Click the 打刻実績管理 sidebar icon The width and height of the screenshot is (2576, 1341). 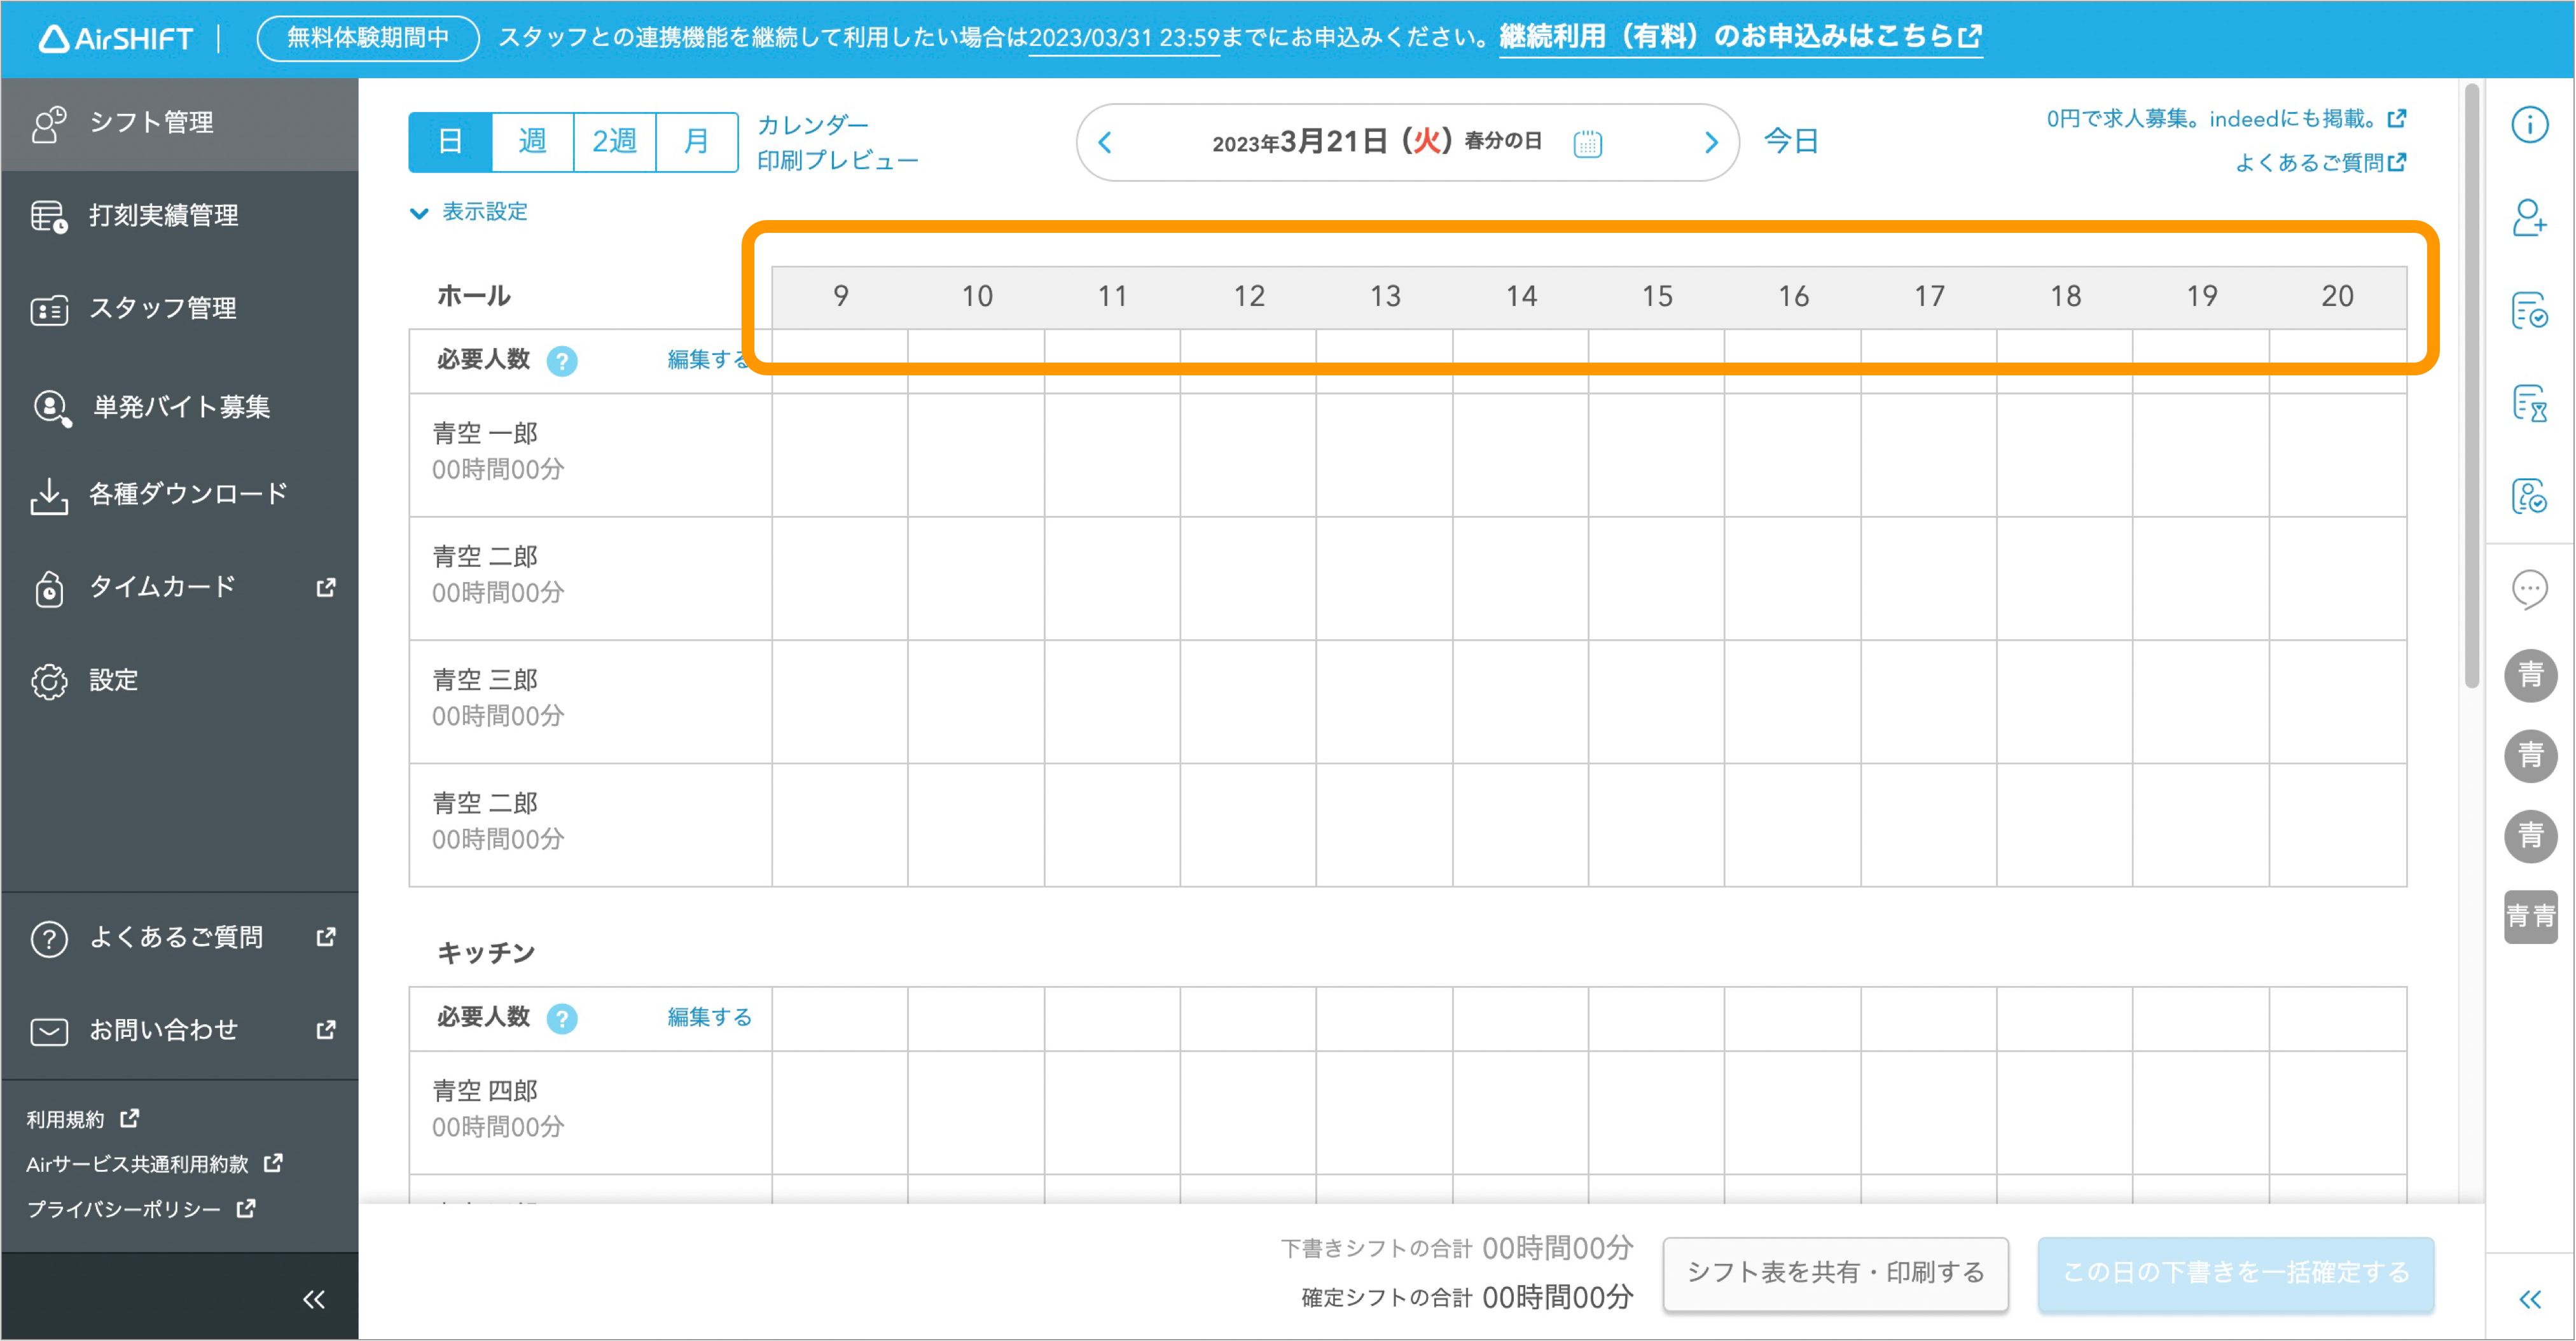pyautogui.click(x=49, y=216)
